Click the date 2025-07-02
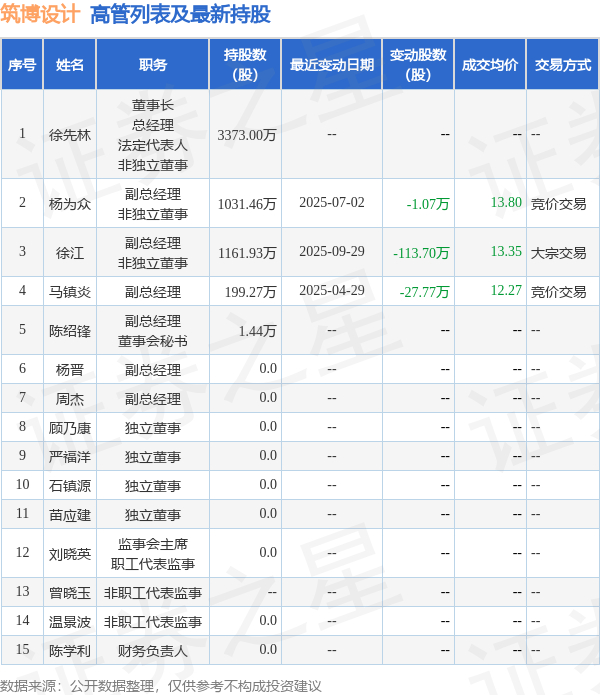Image resolution: width=600 pixels, height=695 pixels. tap(331, 203)
